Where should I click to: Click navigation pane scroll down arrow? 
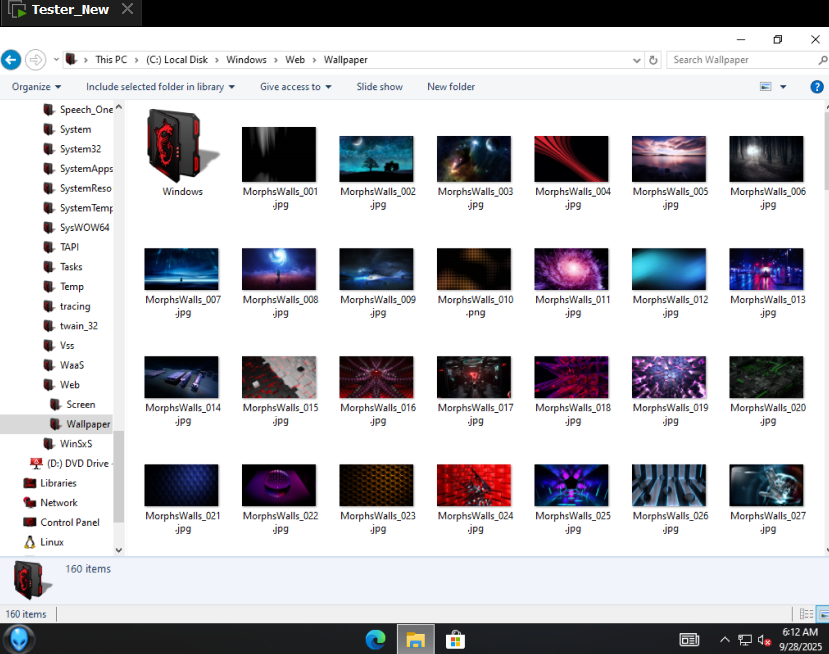point(119,550)
